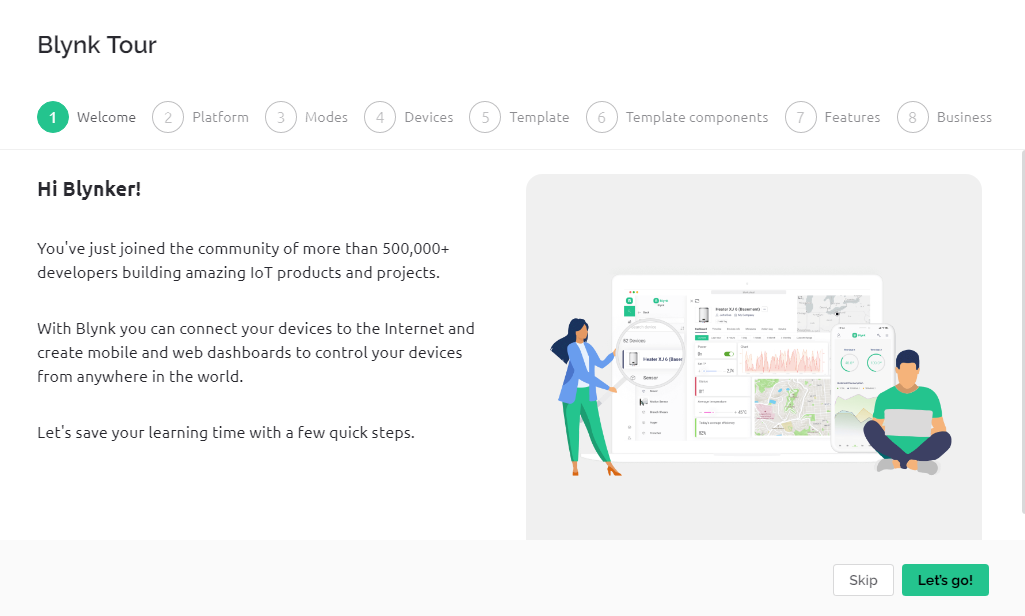The width and height of the screenshot is (1025, 616).
Task: Click the step 7 circle icon
Action: coord(801,117)
